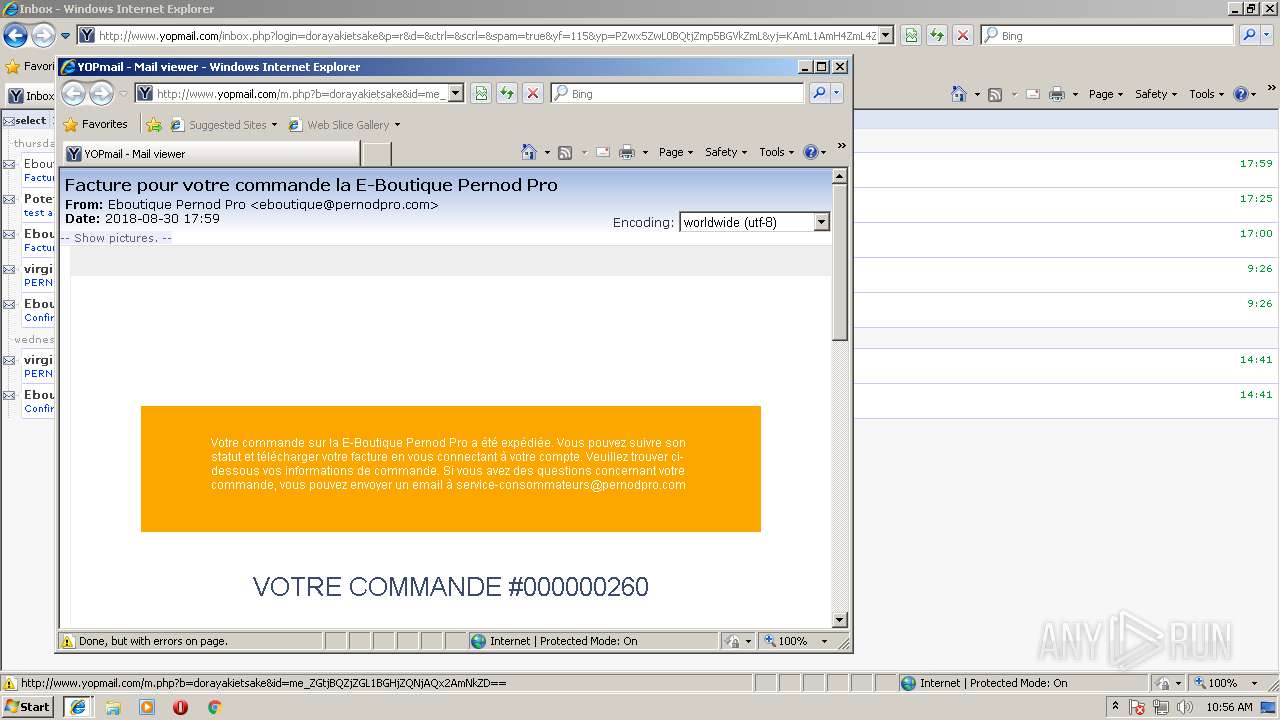
Task: Click Add to Favorites Bar icon
Action: 153,125
